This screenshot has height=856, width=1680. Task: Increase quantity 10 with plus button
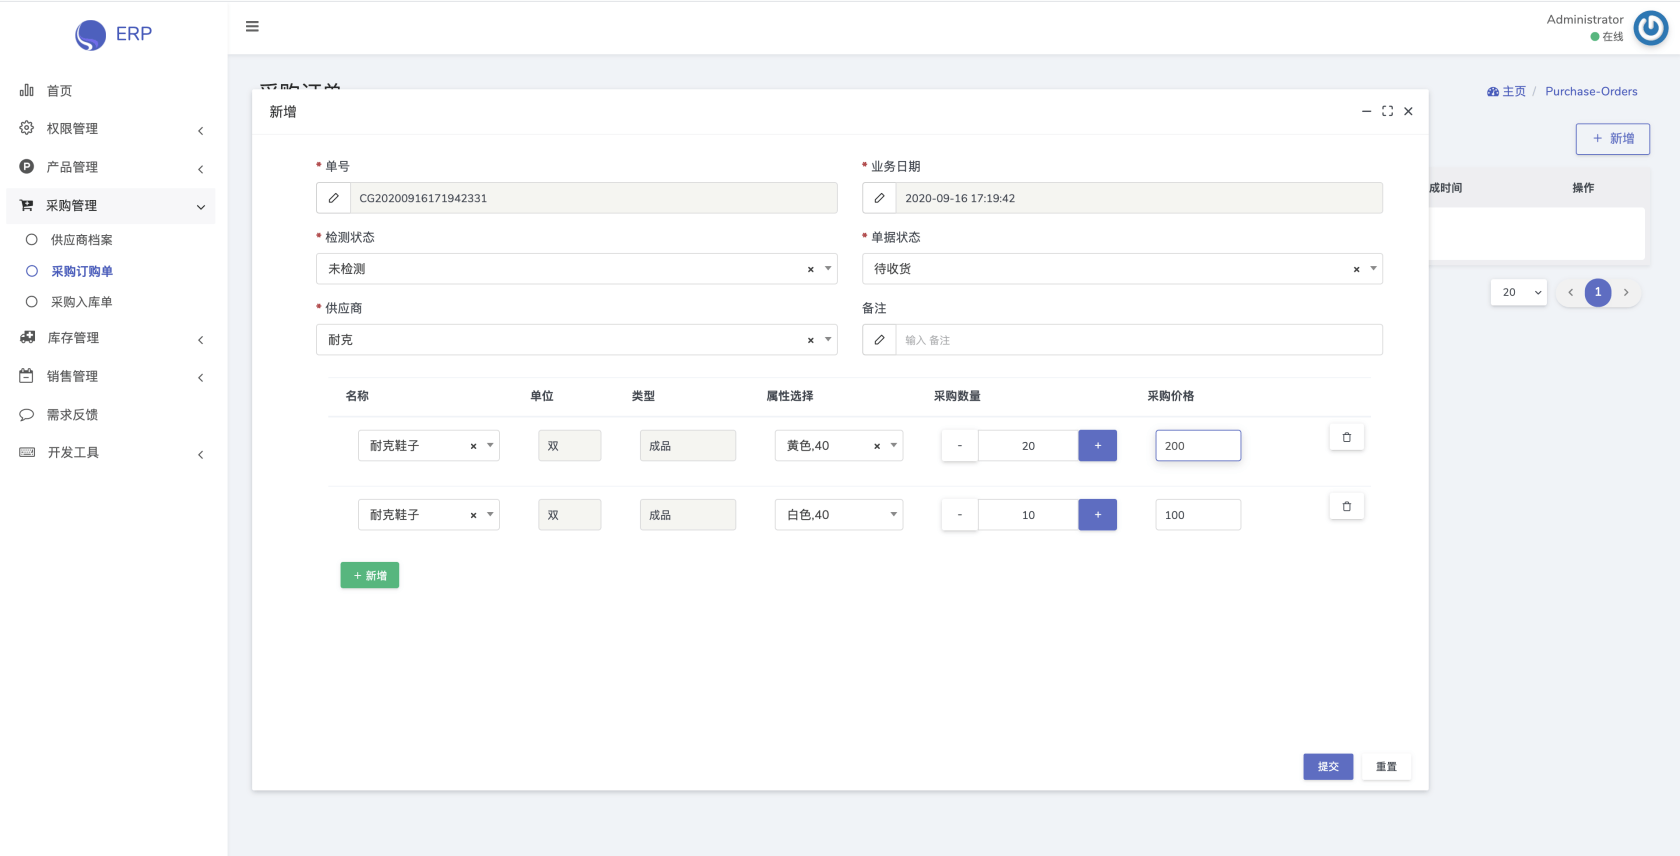pyautogui.click(x=1097, y=515)
